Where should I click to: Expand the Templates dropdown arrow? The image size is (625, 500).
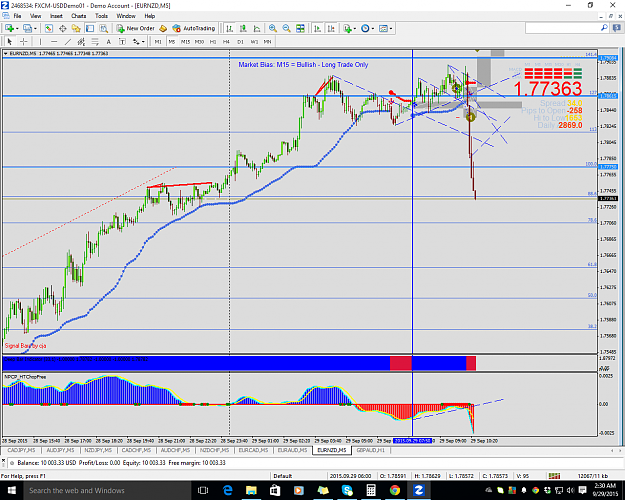391,28
